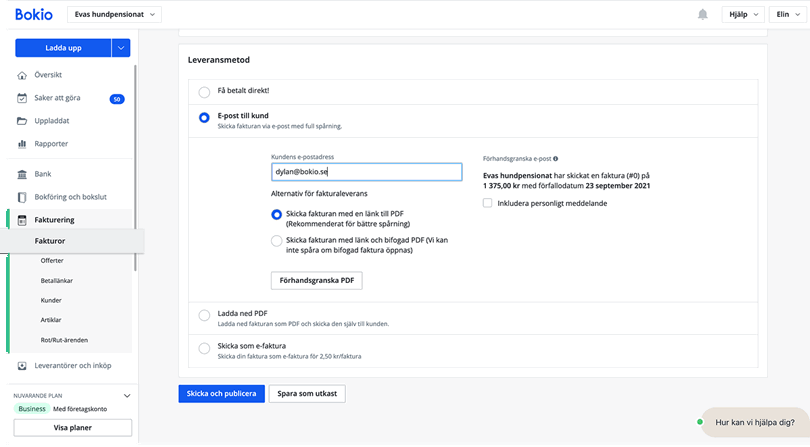Image resolution: width=810 pixels, height=447 pixels.
Task: Click the Uppladdat folder icon
Action: pyautogui.click(x=22, y=121)
